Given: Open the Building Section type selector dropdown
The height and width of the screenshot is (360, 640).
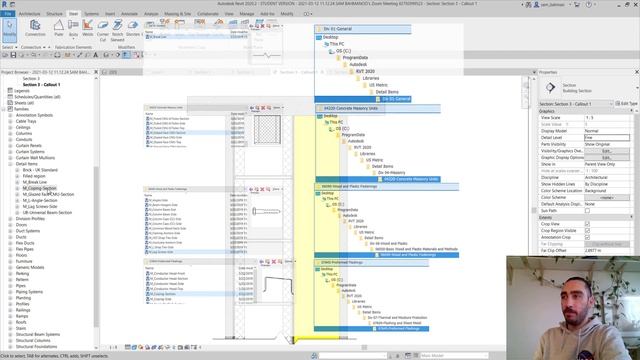Looking at the screenshot, I should point(637,87).
